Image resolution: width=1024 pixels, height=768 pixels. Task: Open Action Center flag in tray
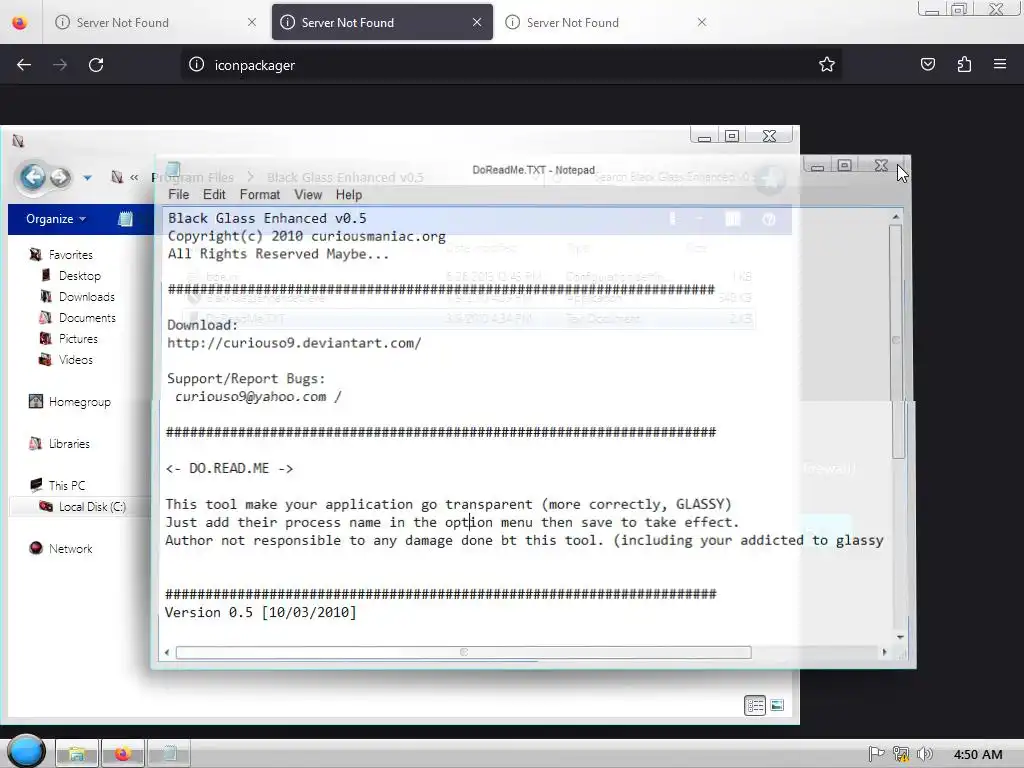(x=876, y=754)
